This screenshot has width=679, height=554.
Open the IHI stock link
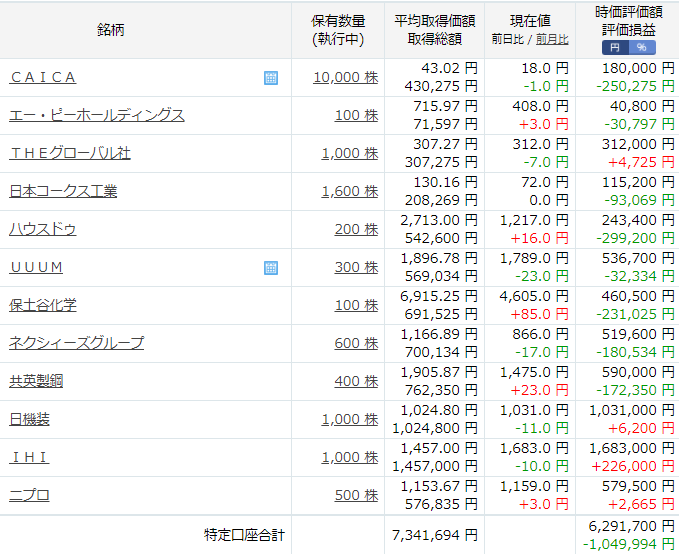tap(29, 457)
